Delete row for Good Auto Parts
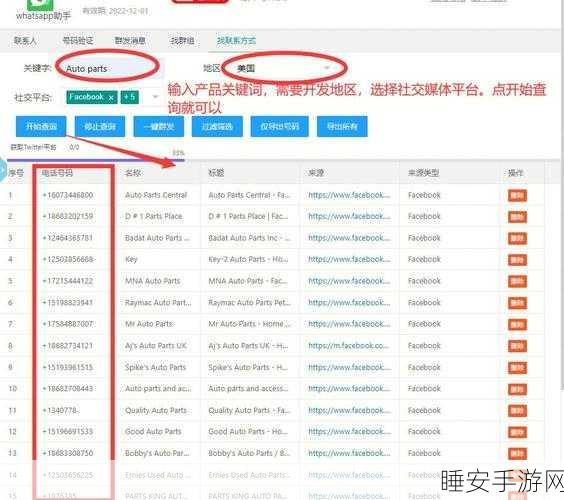Screen dimensions: 564x500 [x=517, y=432]
